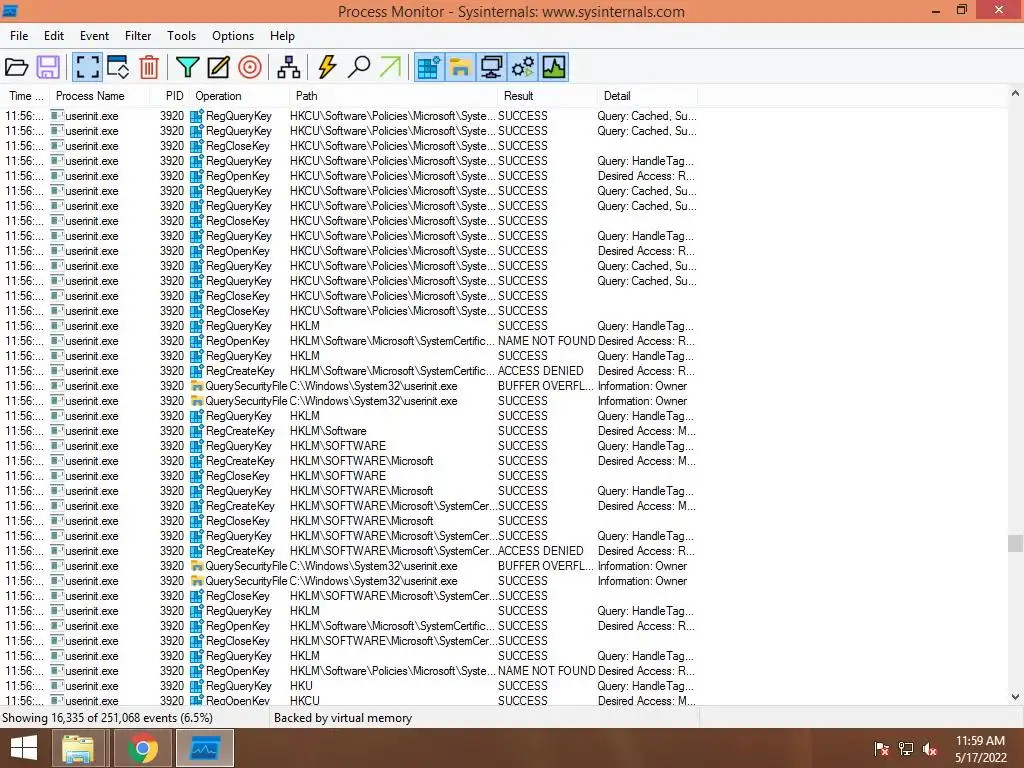Select the RegCreateKey HKLM\Software row
This screenshot has height=768, width=1024.
[x=351, y=431]
